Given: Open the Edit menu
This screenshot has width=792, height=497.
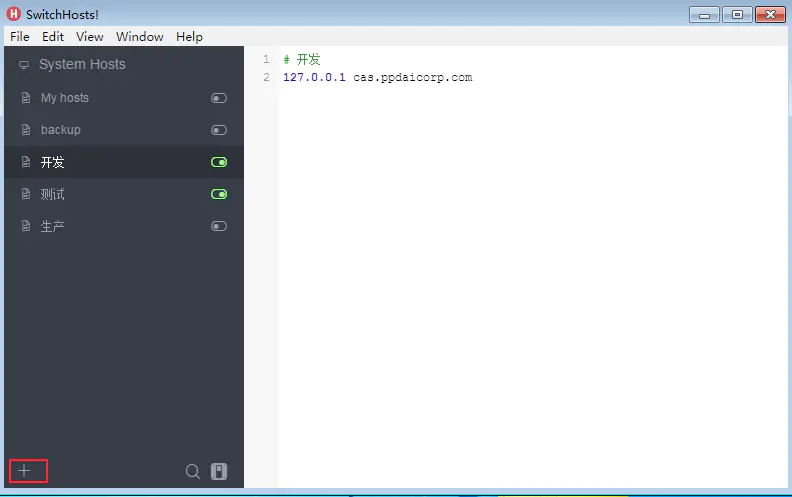Looking at the screenshot, I should tap(53, 36).
